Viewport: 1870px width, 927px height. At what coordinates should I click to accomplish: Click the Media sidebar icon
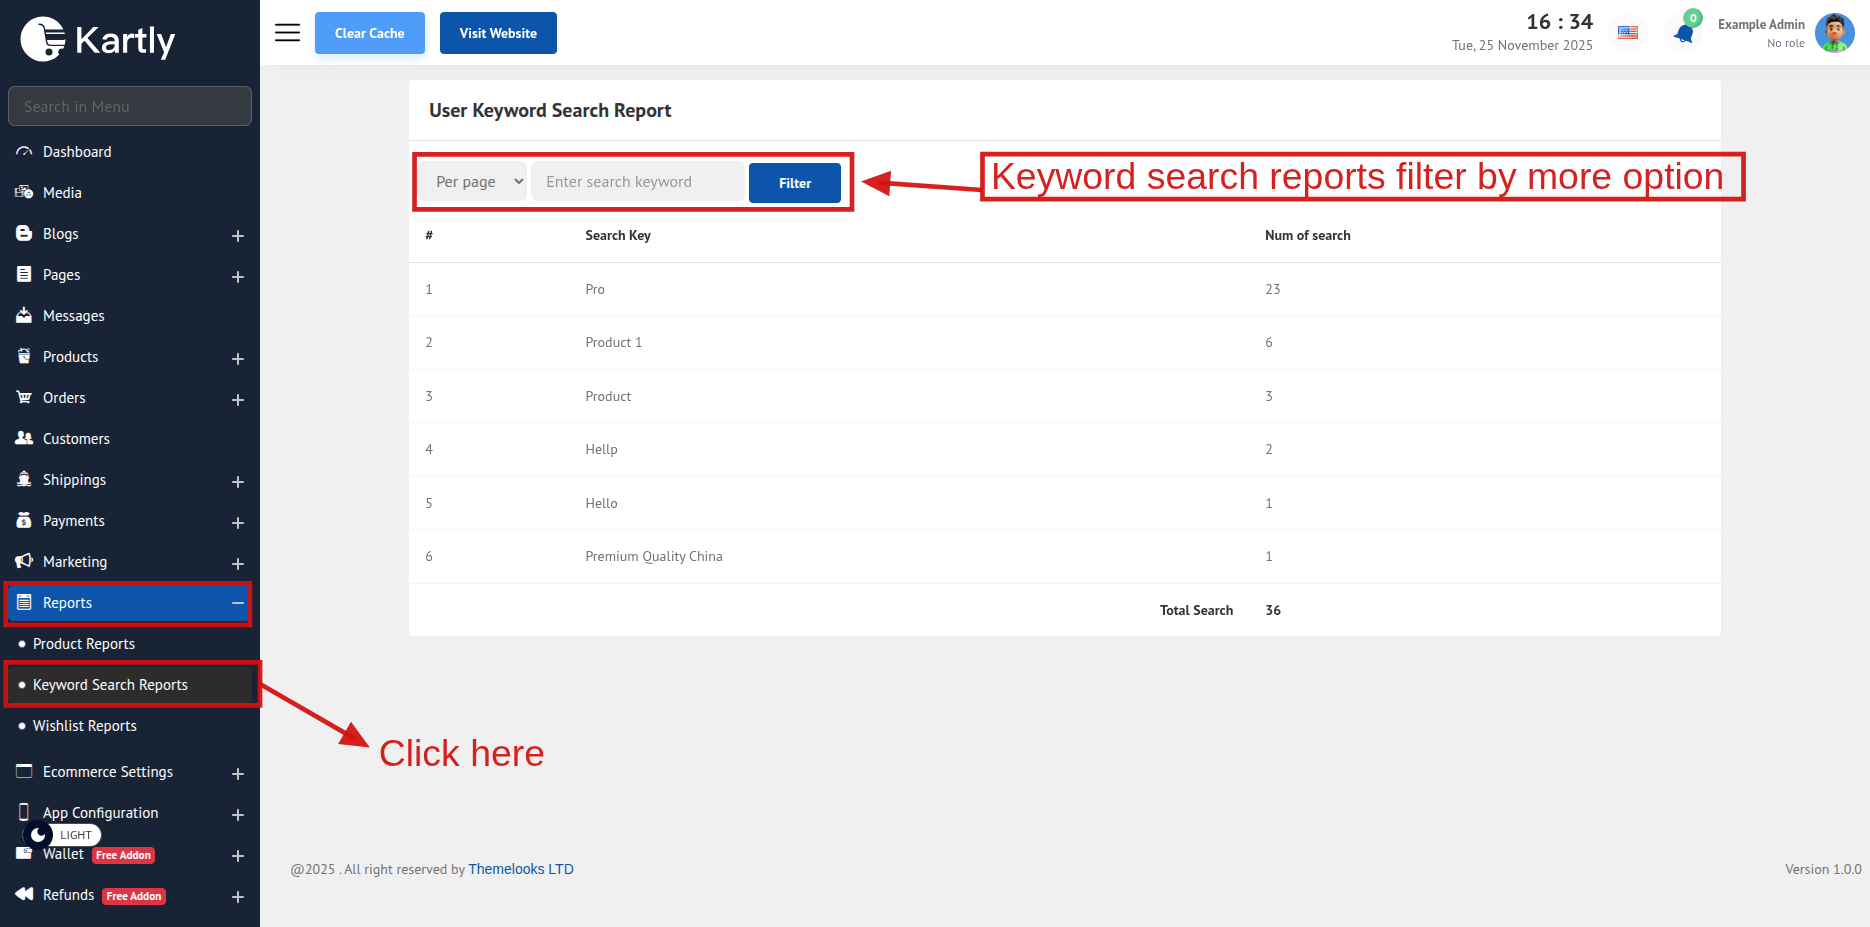click(x=24, y=193)
